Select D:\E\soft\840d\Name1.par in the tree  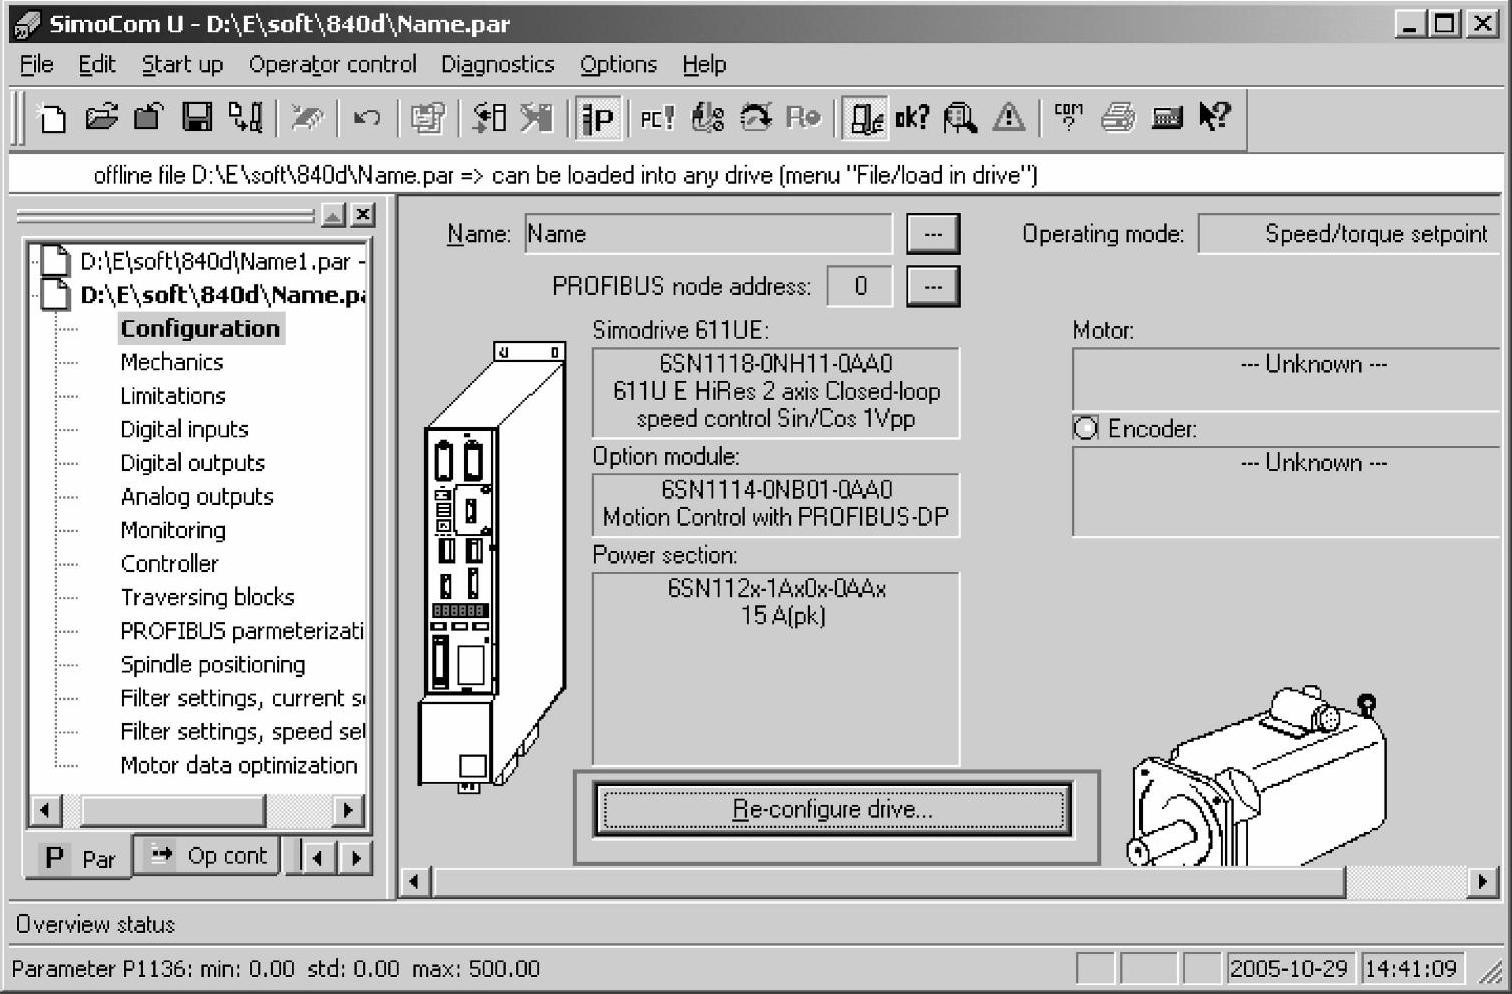coord(222,262)
